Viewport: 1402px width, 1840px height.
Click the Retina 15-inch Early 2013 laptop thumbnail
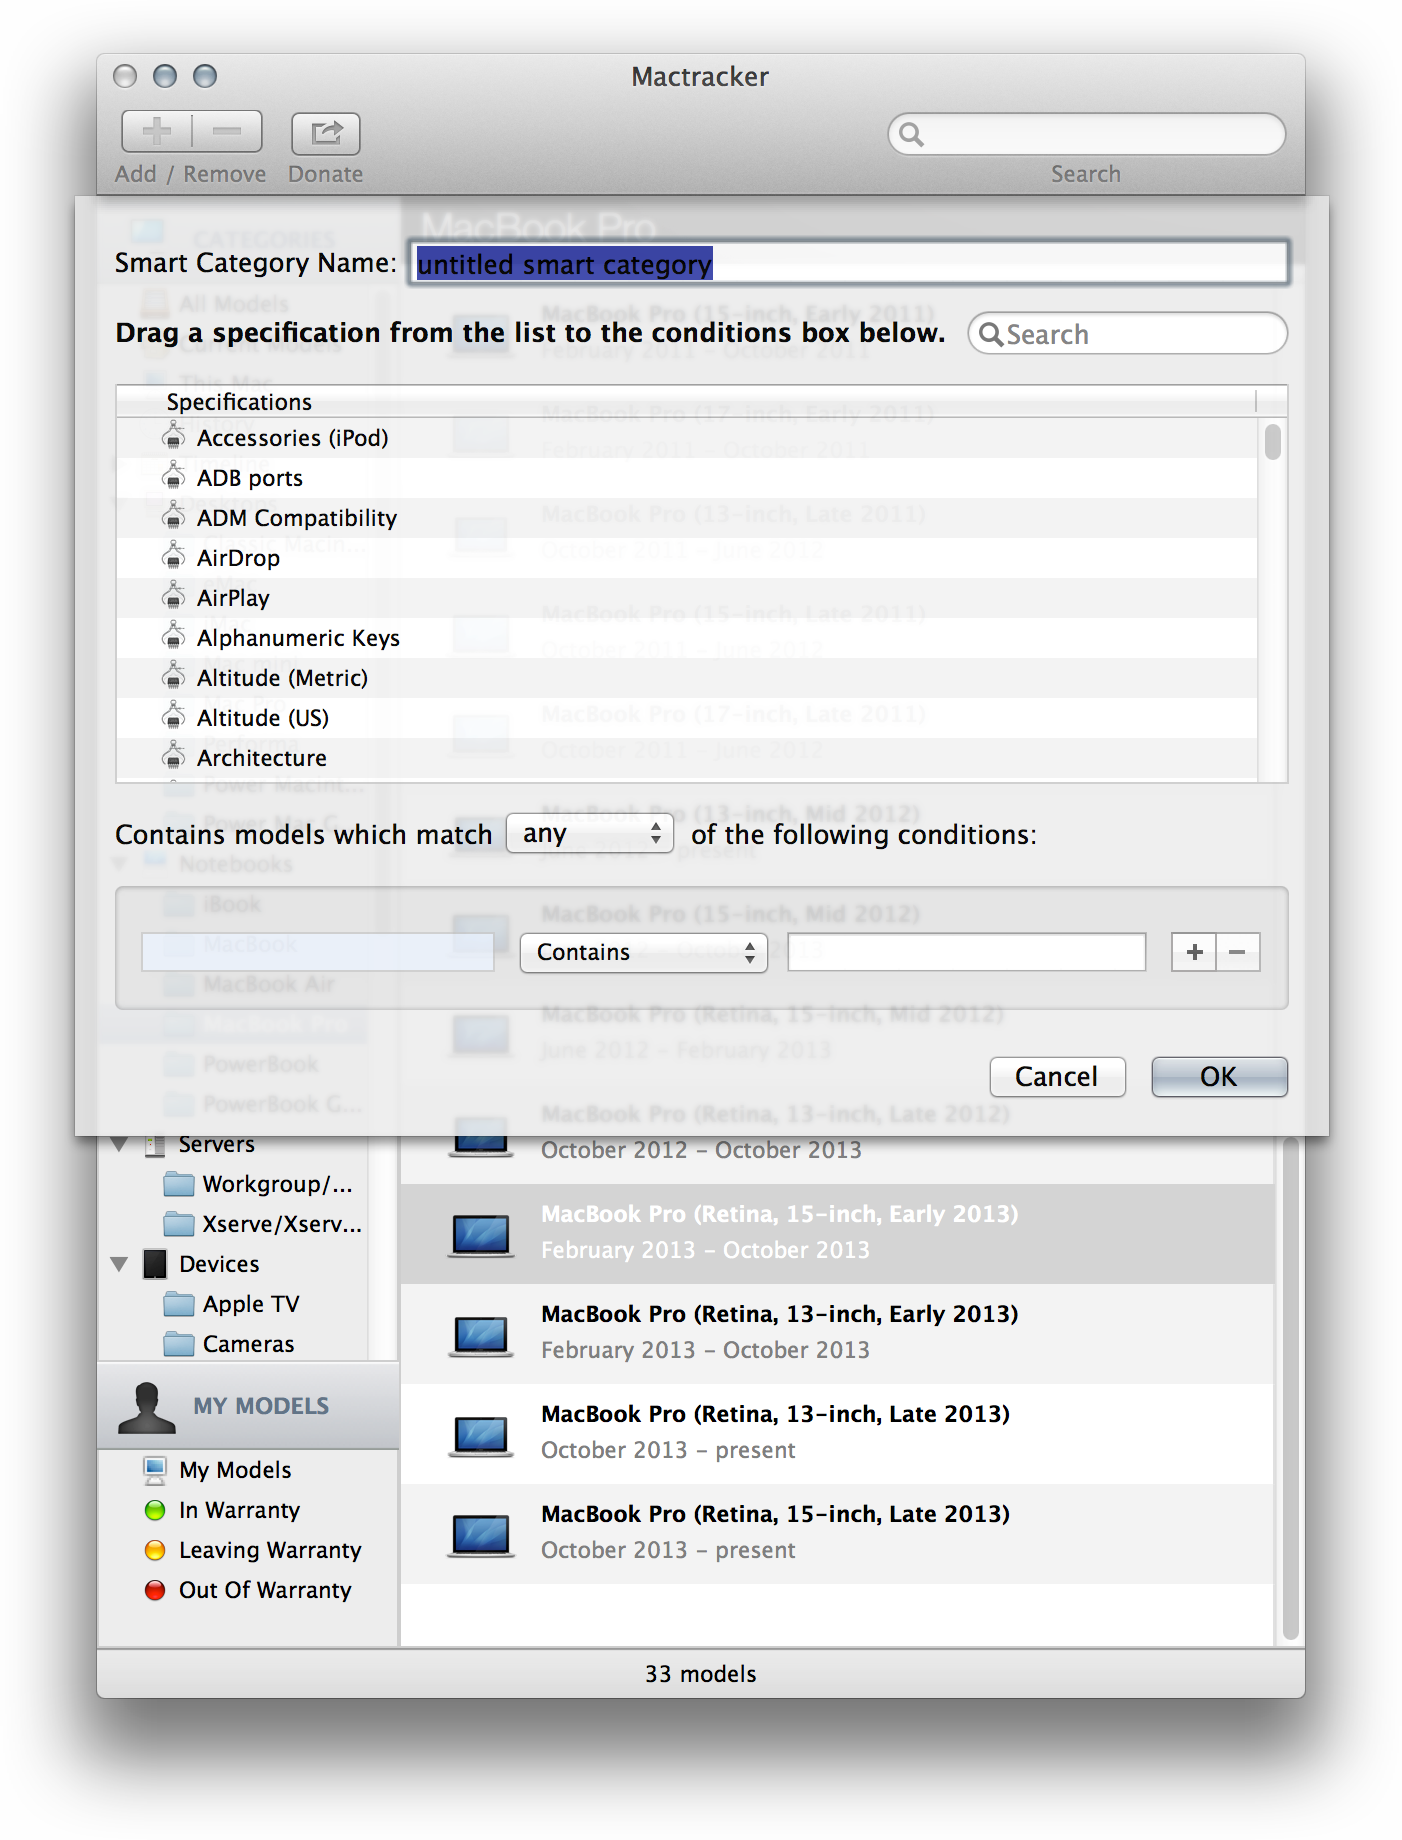pyautogui.click(x=481, y=1235)
